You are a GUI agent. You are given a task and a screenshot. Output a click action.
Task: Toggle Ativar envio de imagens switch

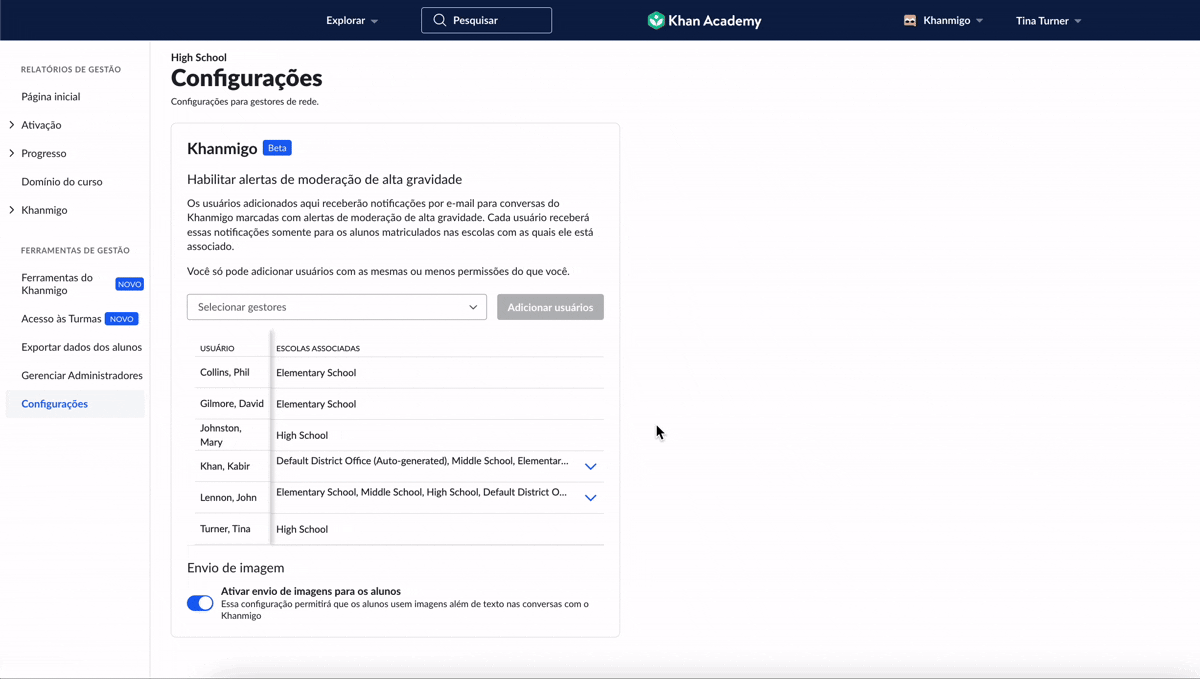(200, 603)
